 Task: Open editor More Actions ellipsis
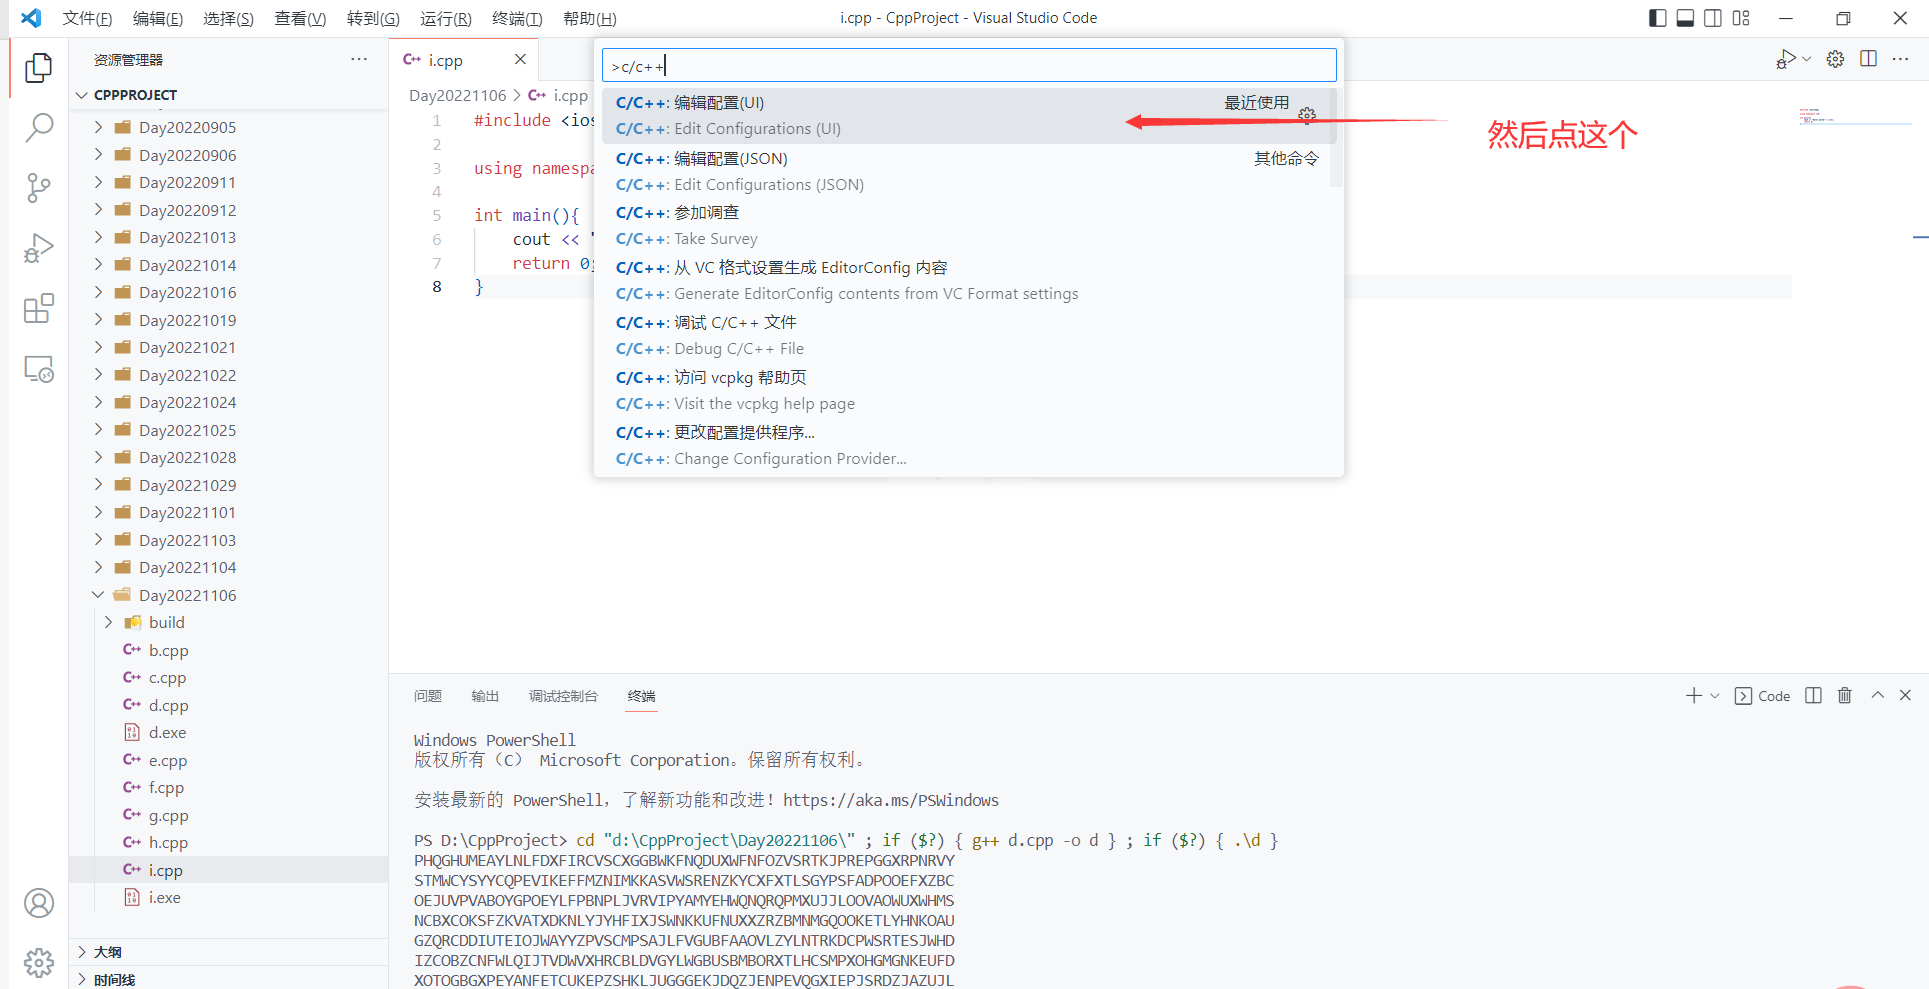(x=1900, y=59)
